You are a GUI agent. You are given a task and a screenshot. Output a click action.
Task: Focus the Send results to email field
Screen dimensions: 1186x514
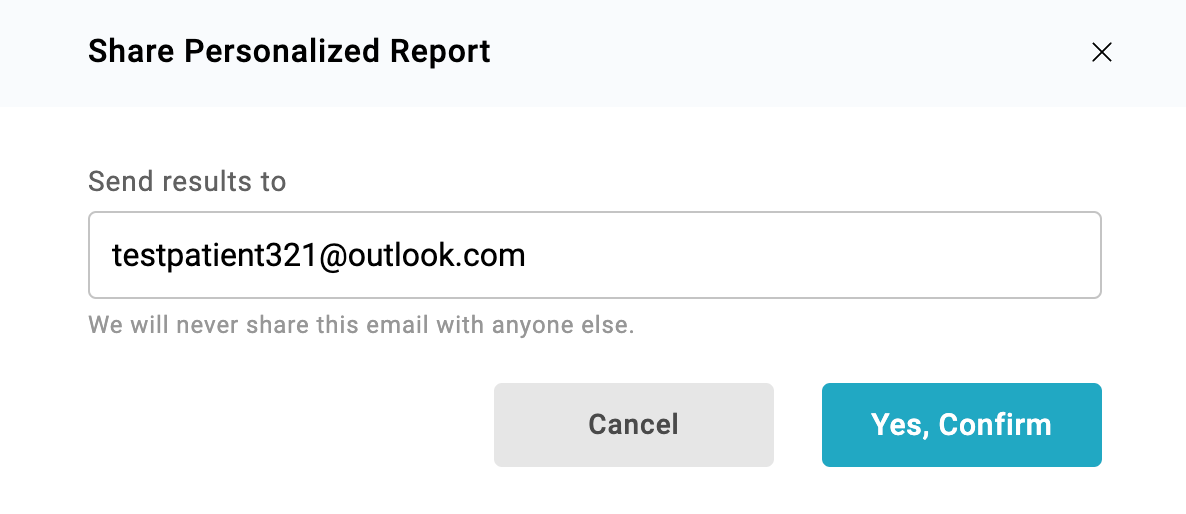(595, 255)
